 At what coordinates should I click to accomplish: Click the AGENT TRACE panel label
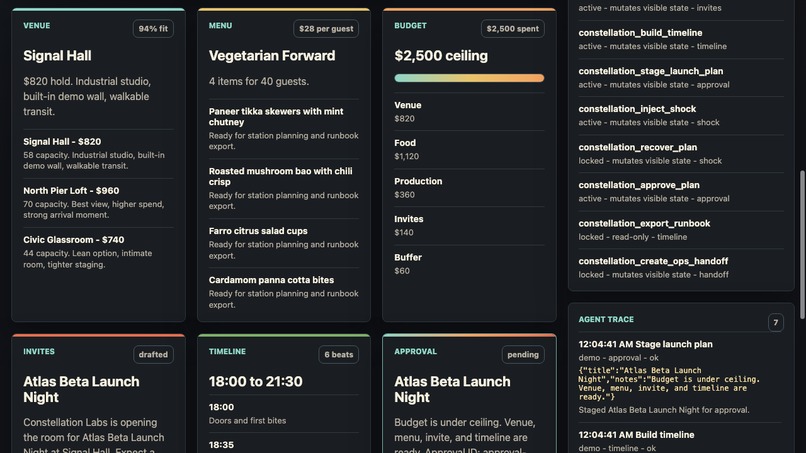[606, 319]
